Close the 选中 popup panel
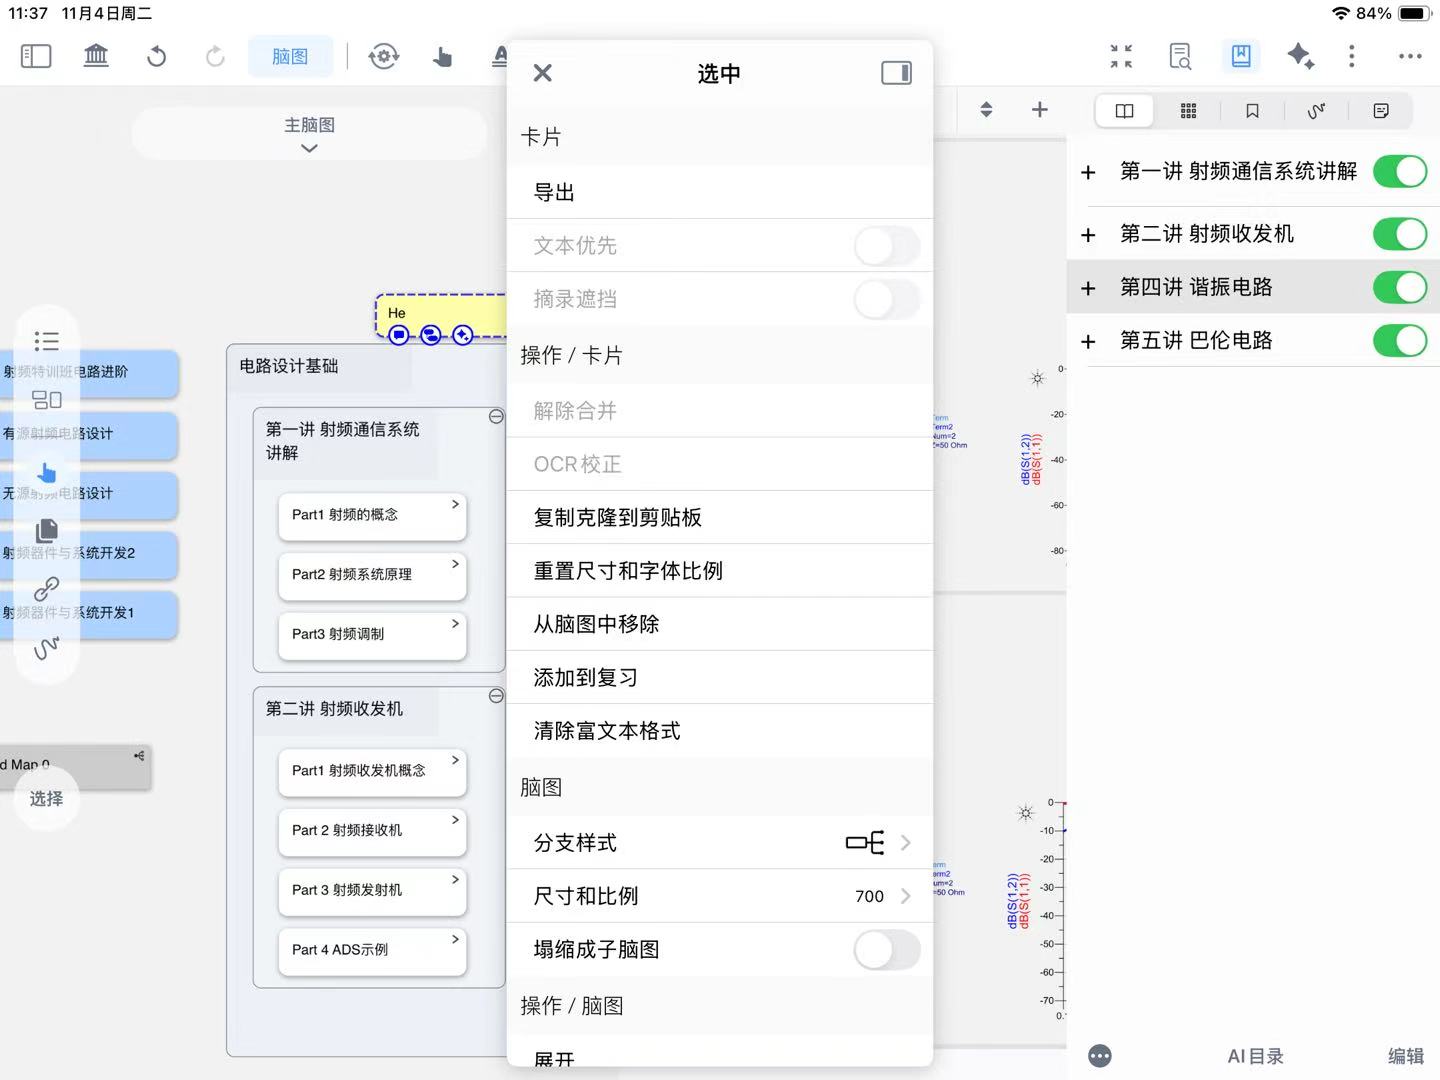 [542, 73]
